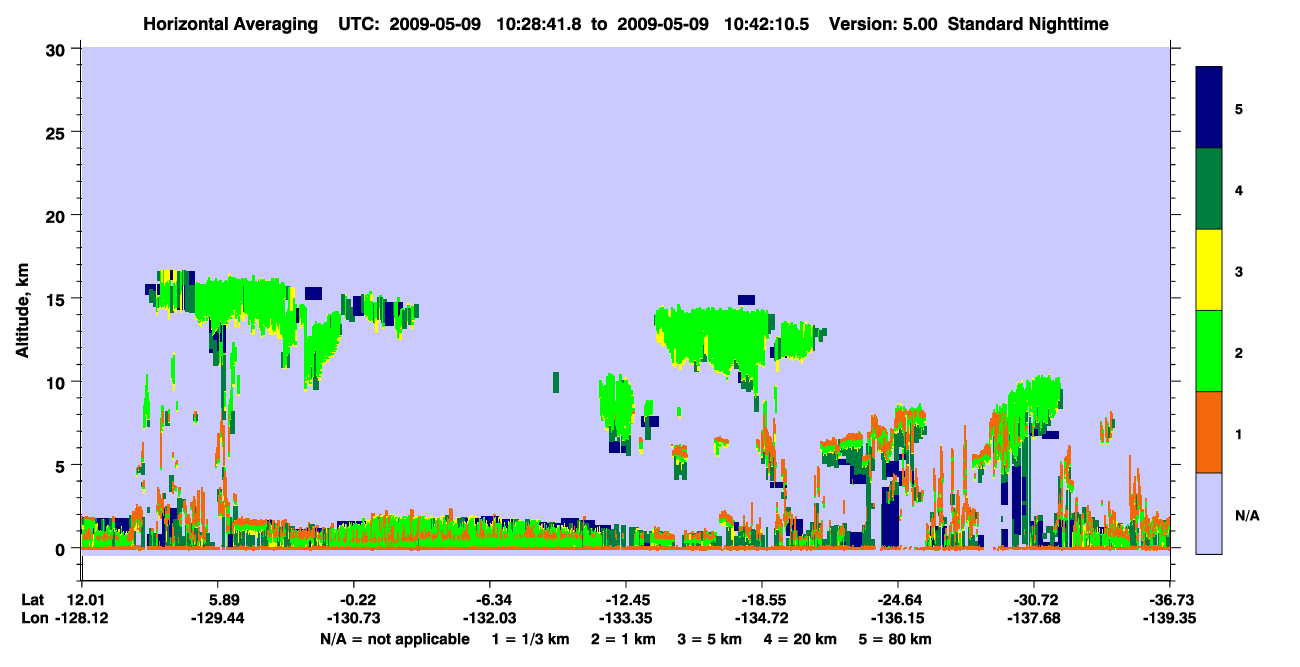Click the '1 = 1/3 km' legend entry

(x=531, y=639)
